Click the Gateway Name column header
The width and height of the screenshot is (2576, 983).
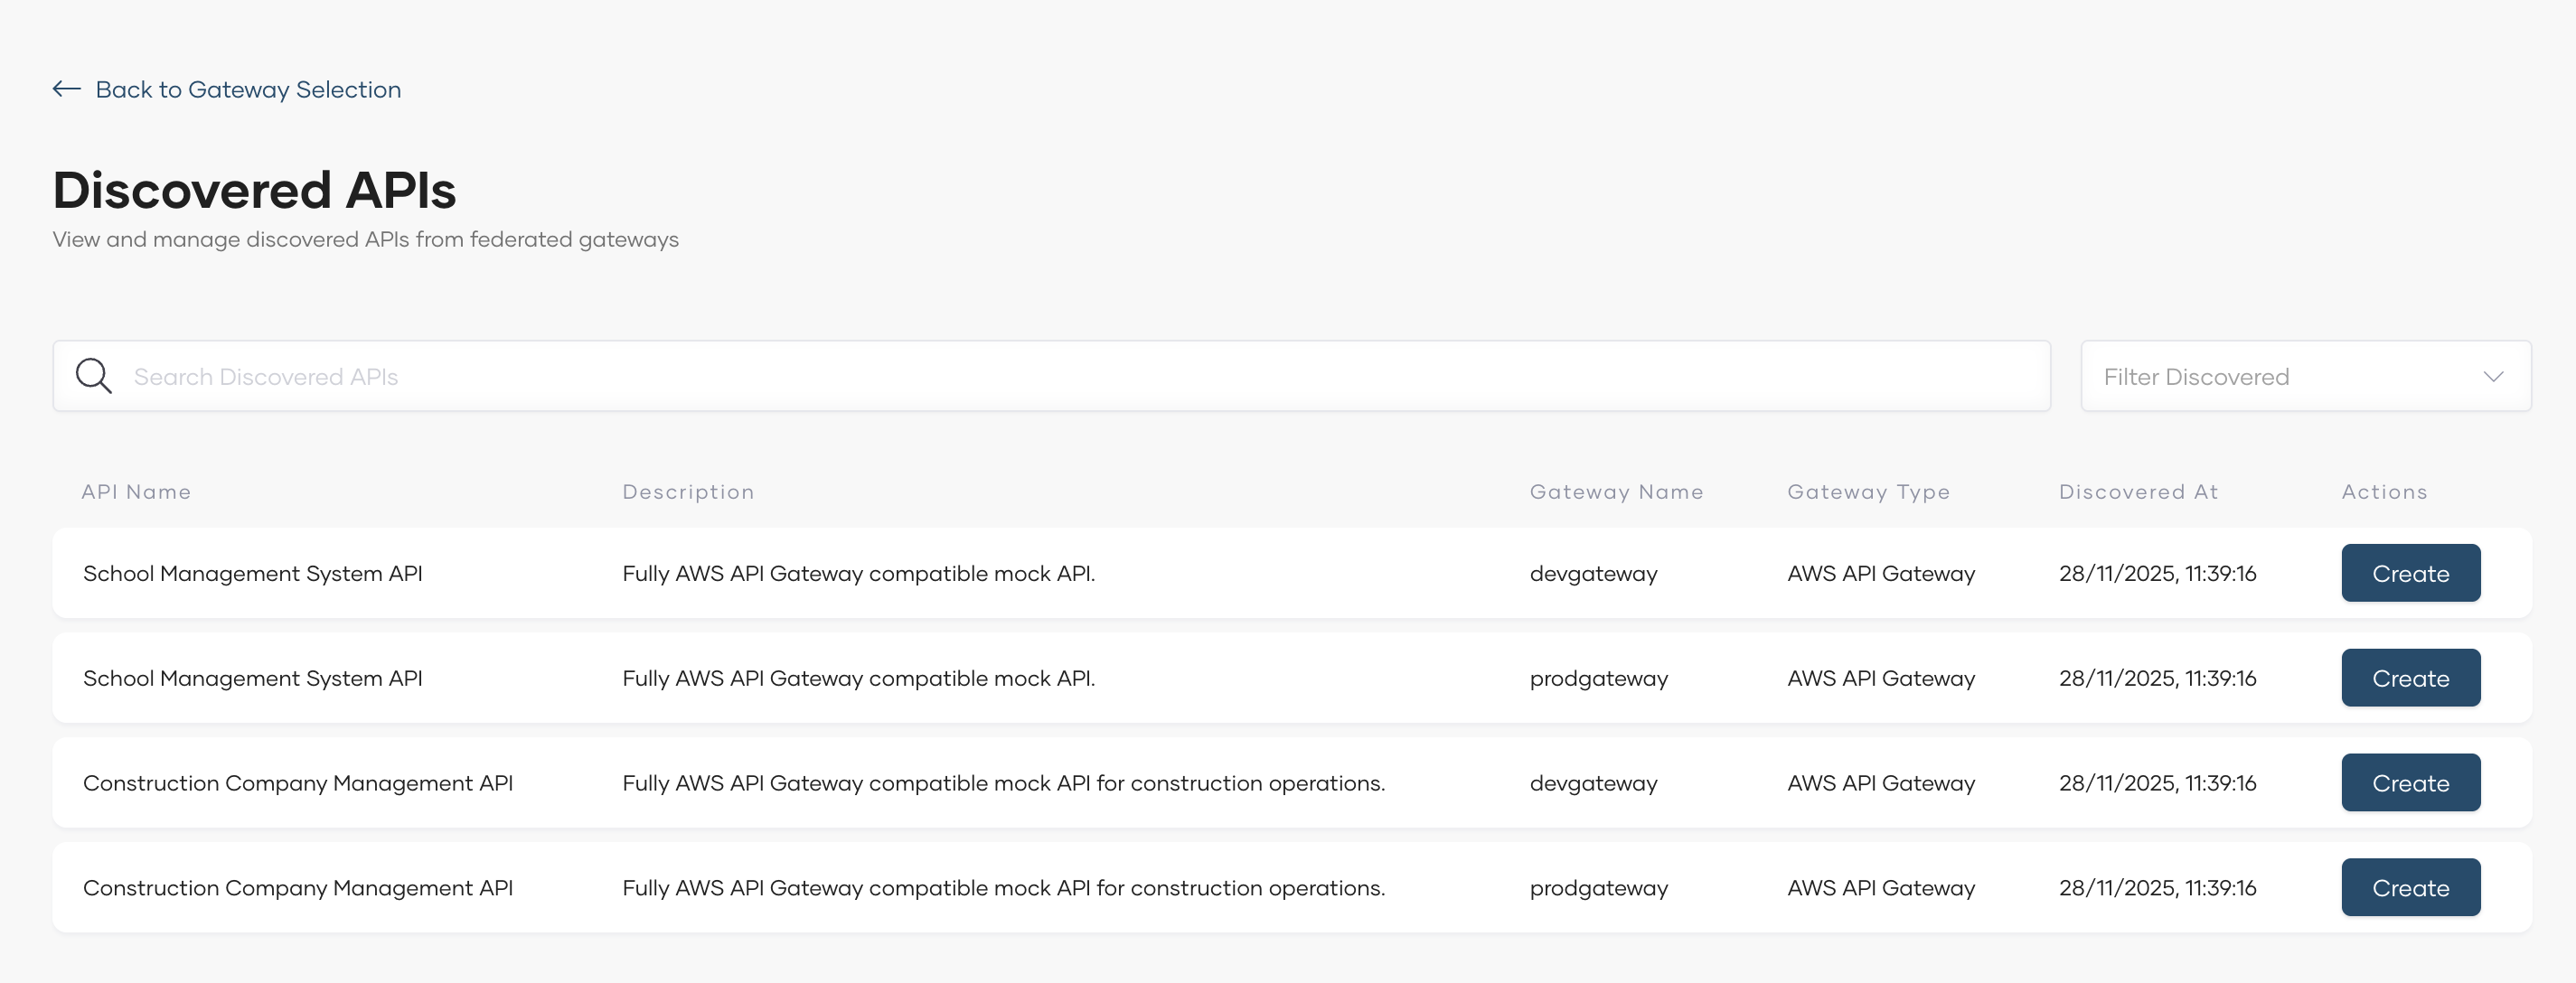click(1616, 491)
